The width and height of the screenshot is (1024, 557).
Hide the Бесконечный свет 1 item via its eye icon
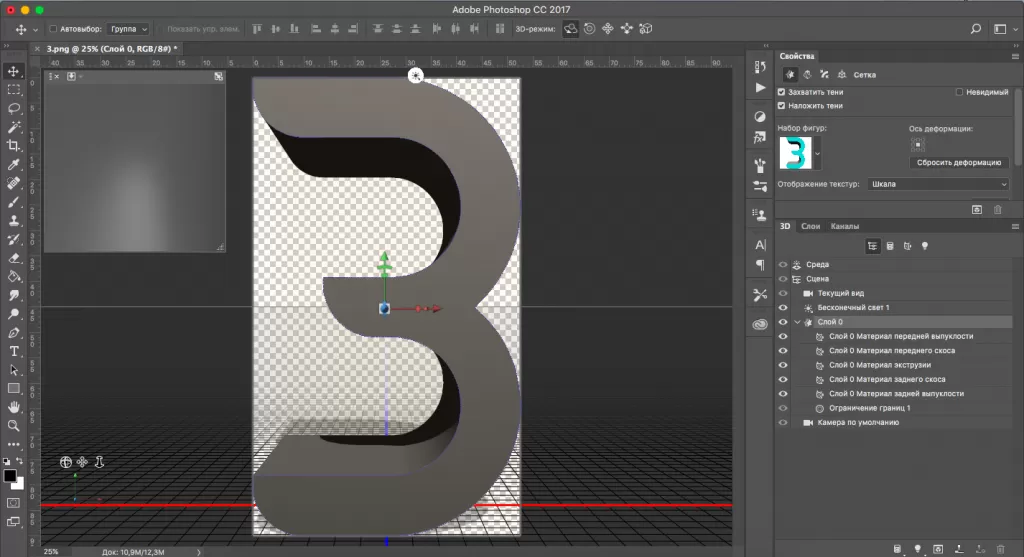[783, 308]
